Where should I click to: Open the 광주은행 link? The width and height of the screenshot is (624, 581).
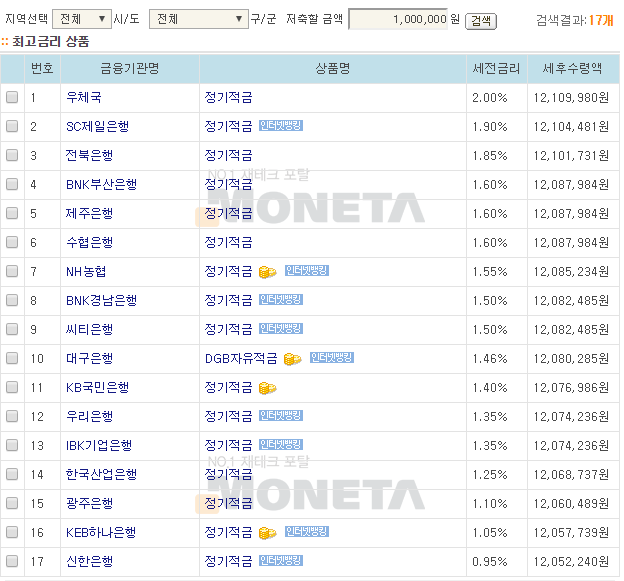point(90,503)
